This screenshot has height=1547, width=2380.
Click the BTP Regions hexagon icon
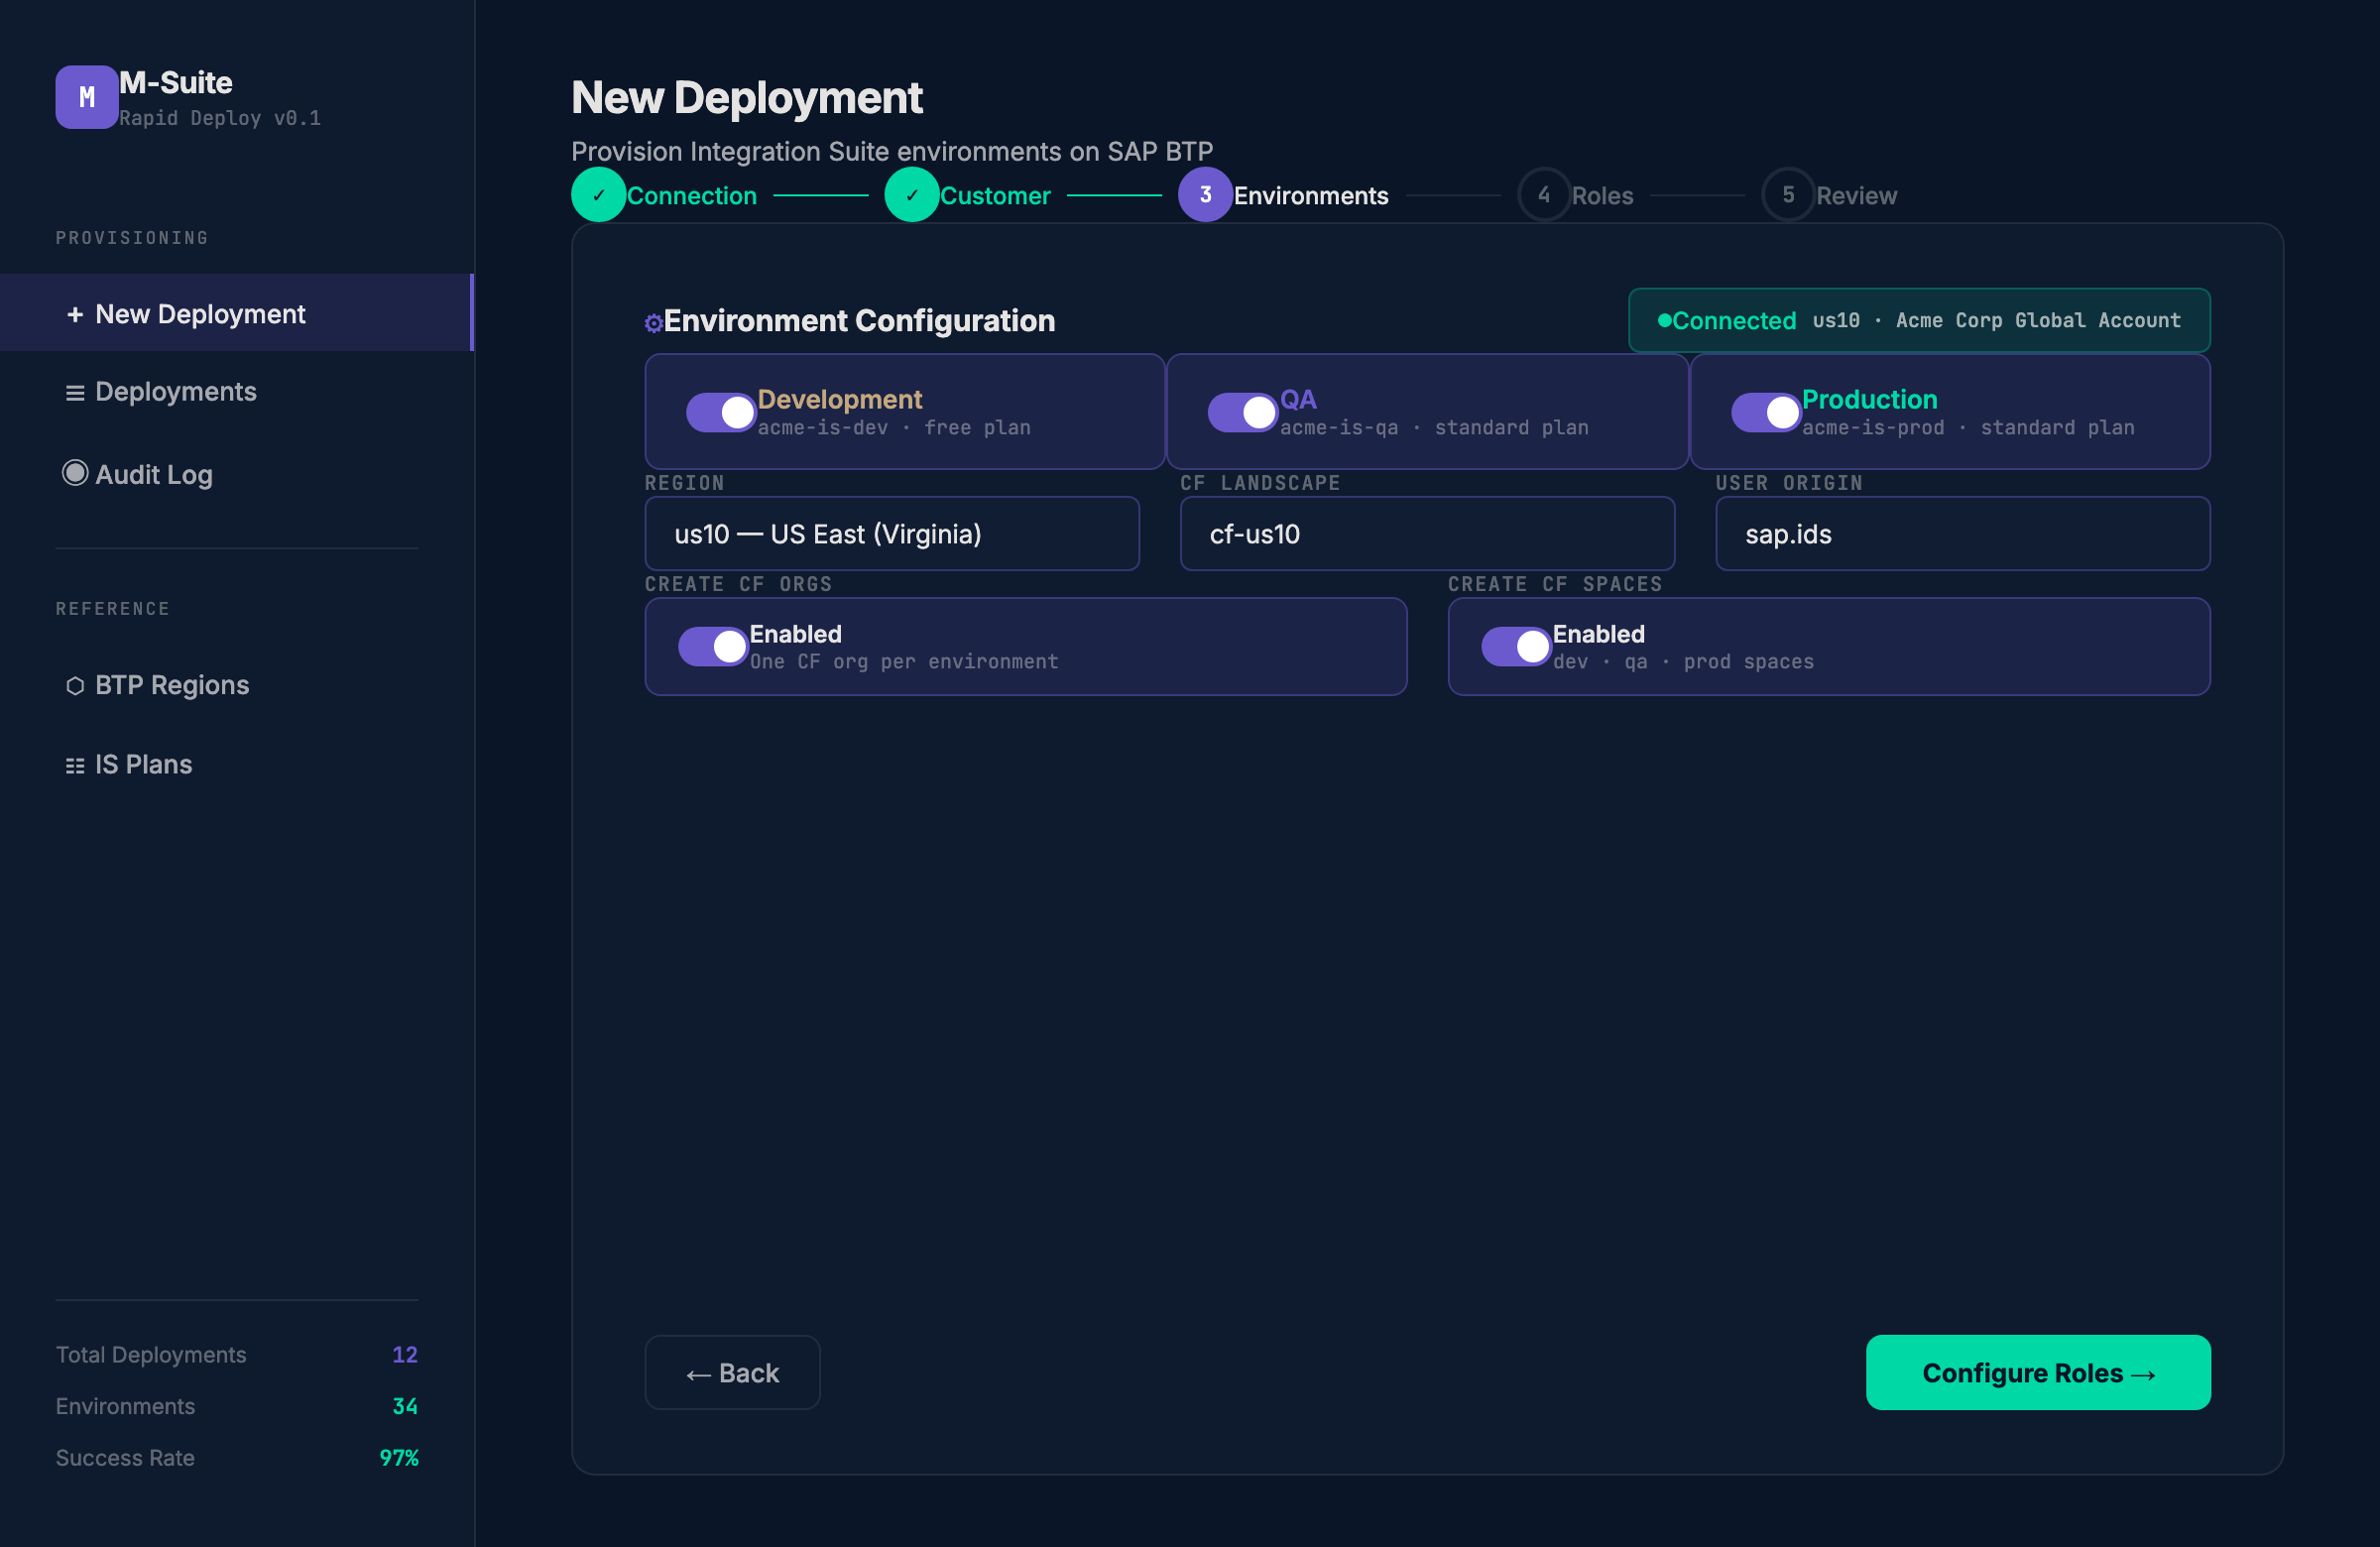point(75,686)
